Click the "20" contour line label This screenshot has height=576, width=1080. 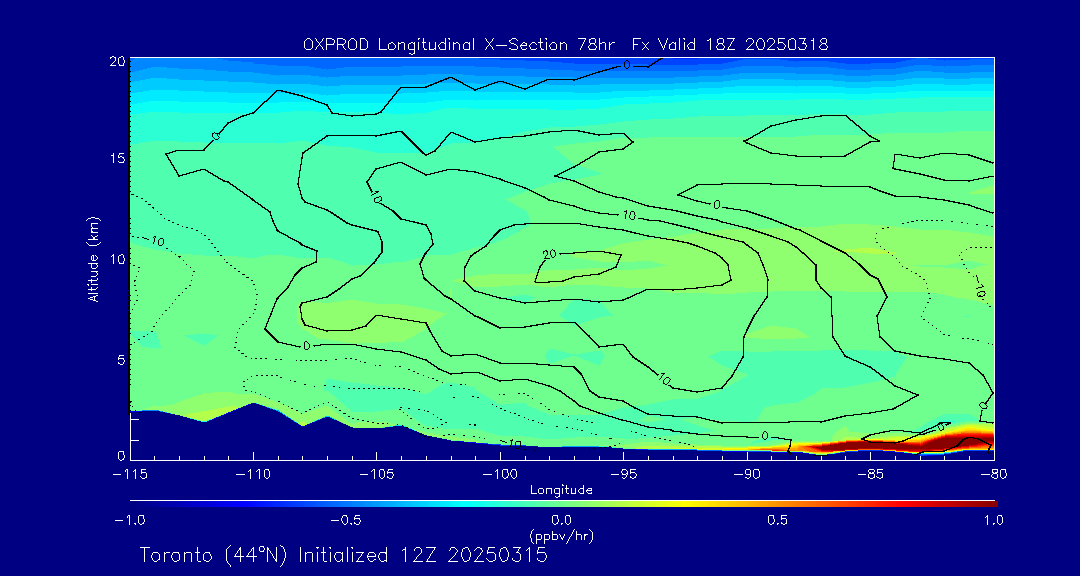[550, 255]
